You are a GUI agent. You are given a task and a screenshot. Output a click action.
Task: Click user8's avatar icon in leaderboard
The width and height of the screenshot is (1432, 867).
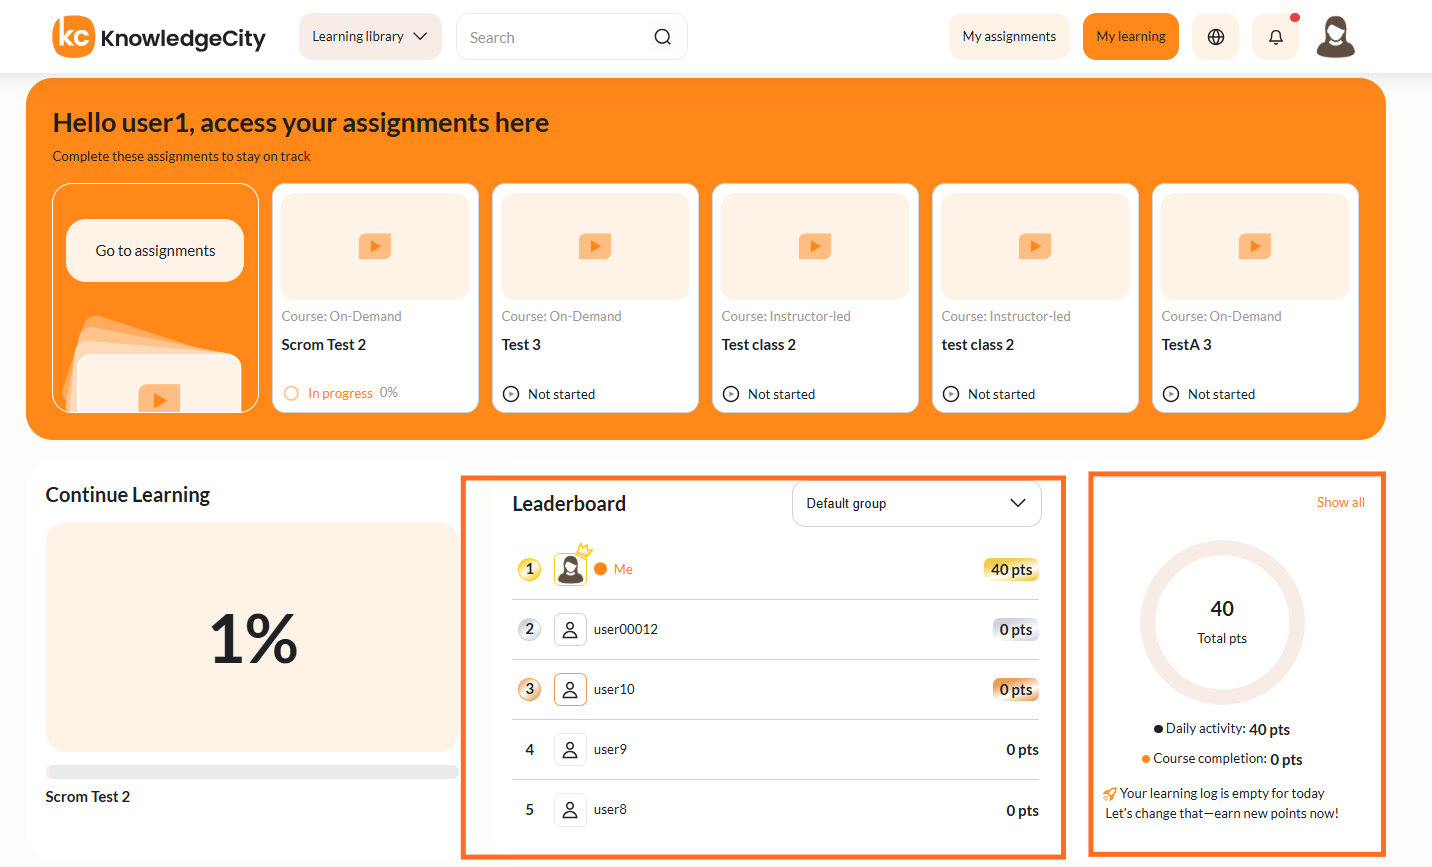click(x=570, y=809)
